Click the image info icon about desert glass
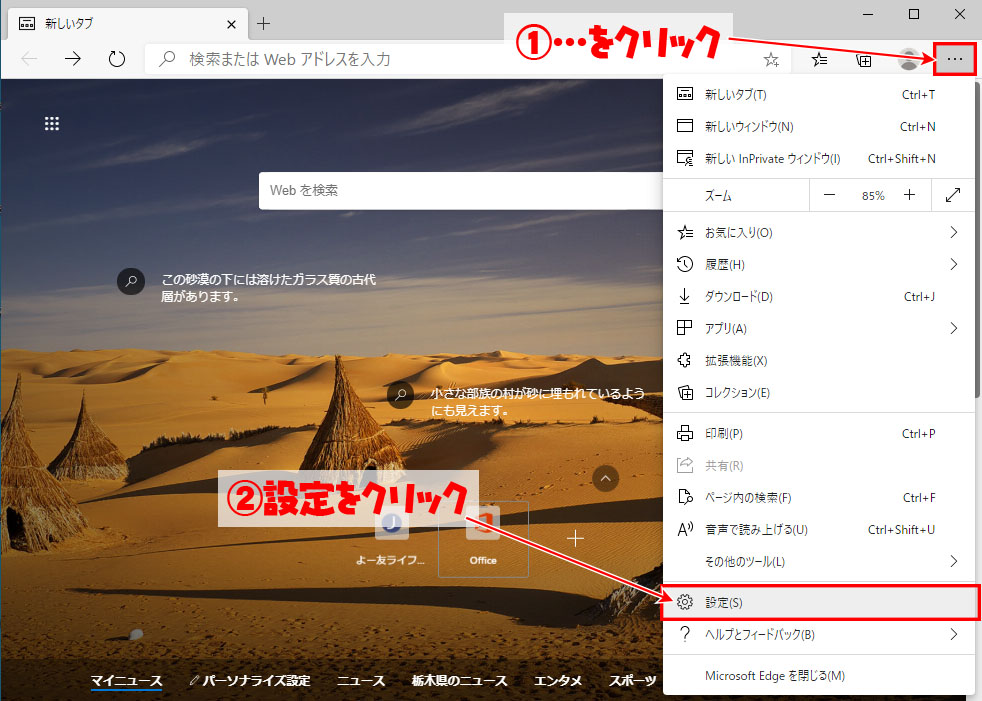Viewport: 982px width, 701px height. [131, 281]
